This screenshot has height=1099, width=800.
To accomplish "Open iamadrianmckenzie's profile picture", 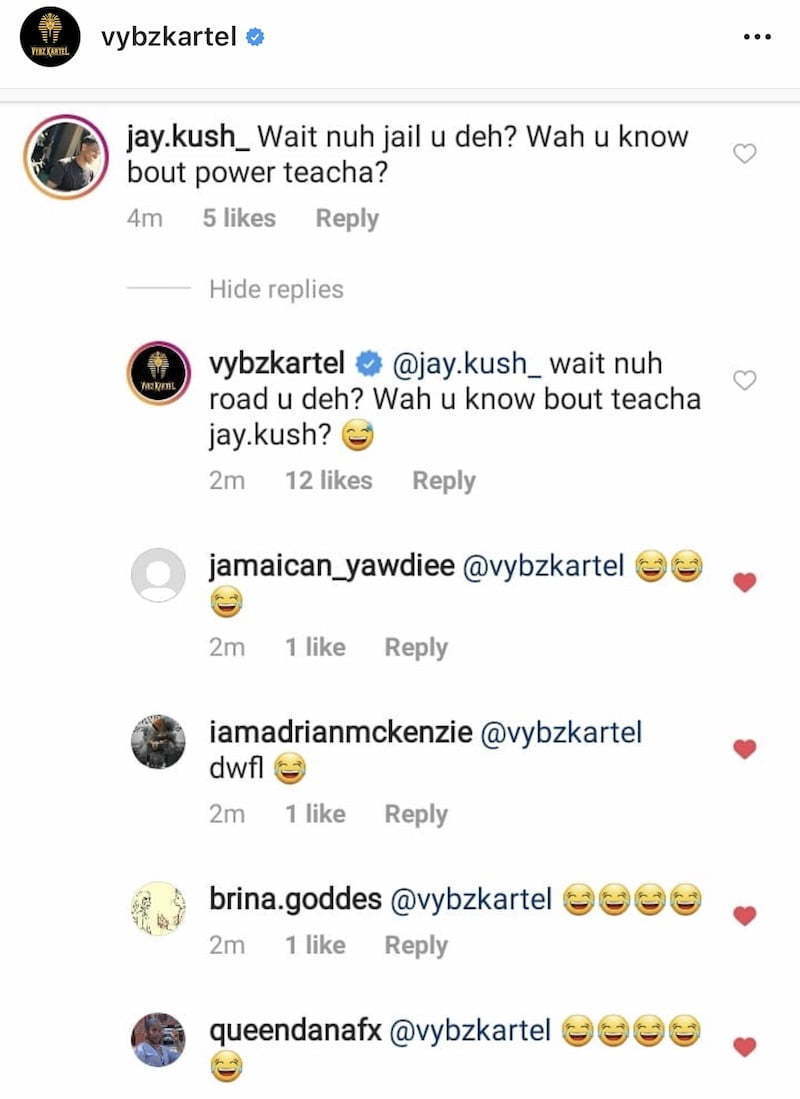I will [x=158, y=742].
